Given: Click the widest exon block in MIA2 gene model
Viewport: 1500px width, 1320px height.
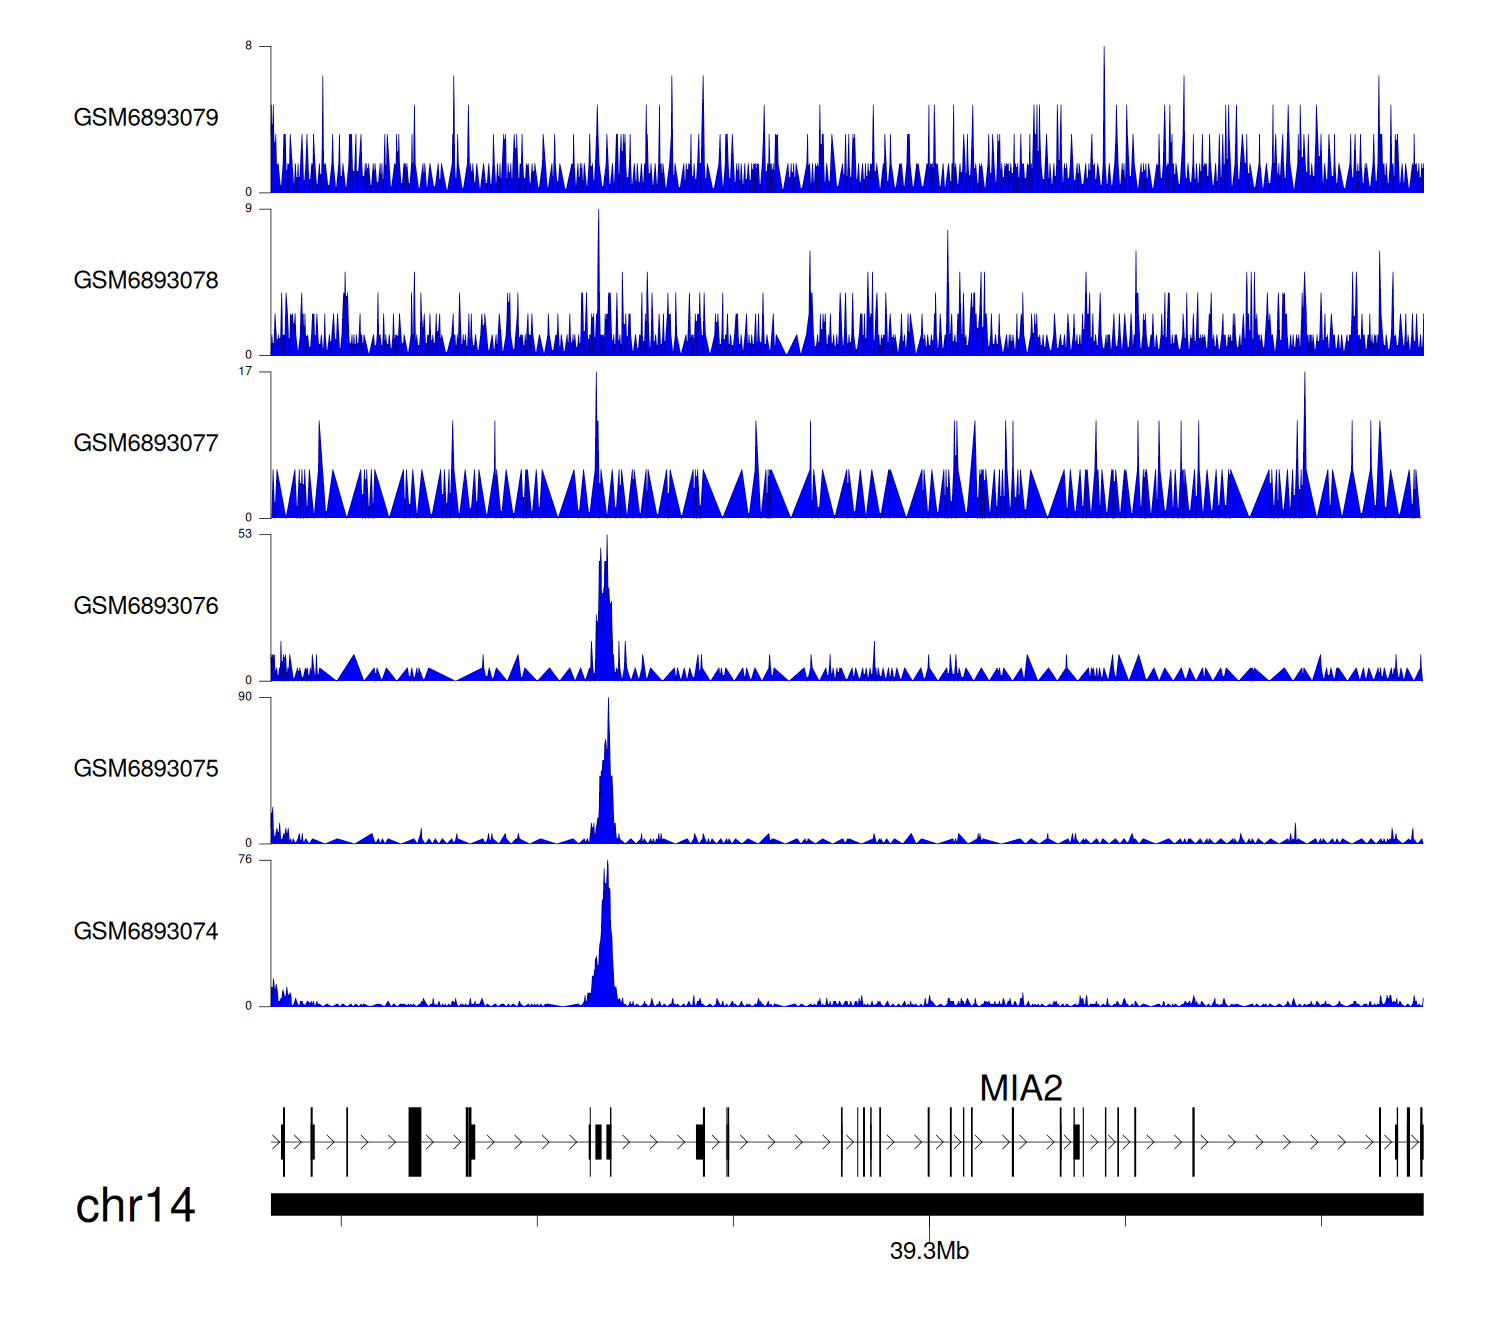Looking at the screenshot, I should [x=415, y=1142].
